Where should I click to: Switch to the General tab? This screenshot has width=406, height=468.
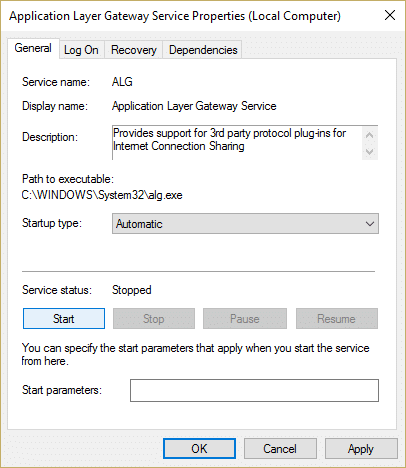[x=33, y=48]
